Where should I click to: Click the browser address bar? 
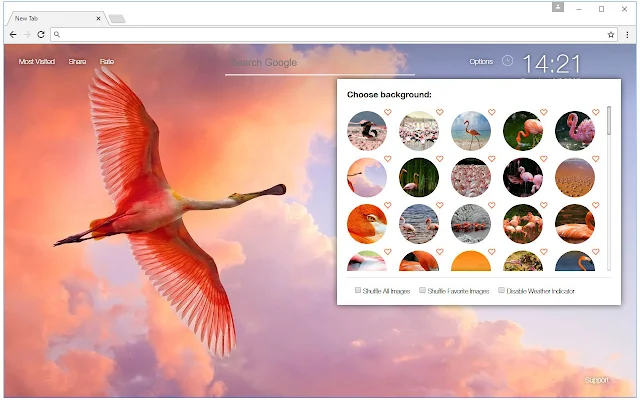(x=334, y=35)
